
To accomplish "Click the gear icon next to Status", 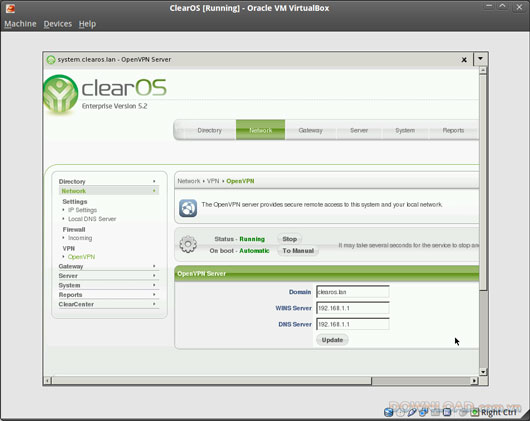I will pos(188,245).
